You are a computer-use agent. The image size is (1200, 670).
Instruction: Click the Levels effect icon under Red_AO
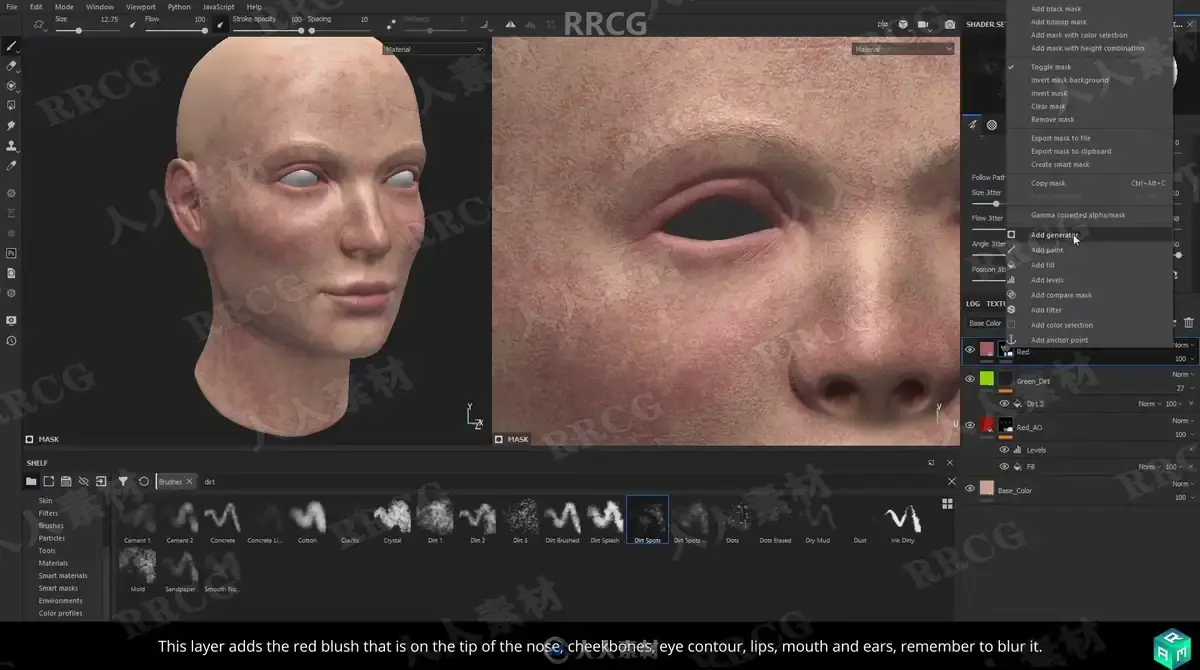click(x=1017, y=450)
